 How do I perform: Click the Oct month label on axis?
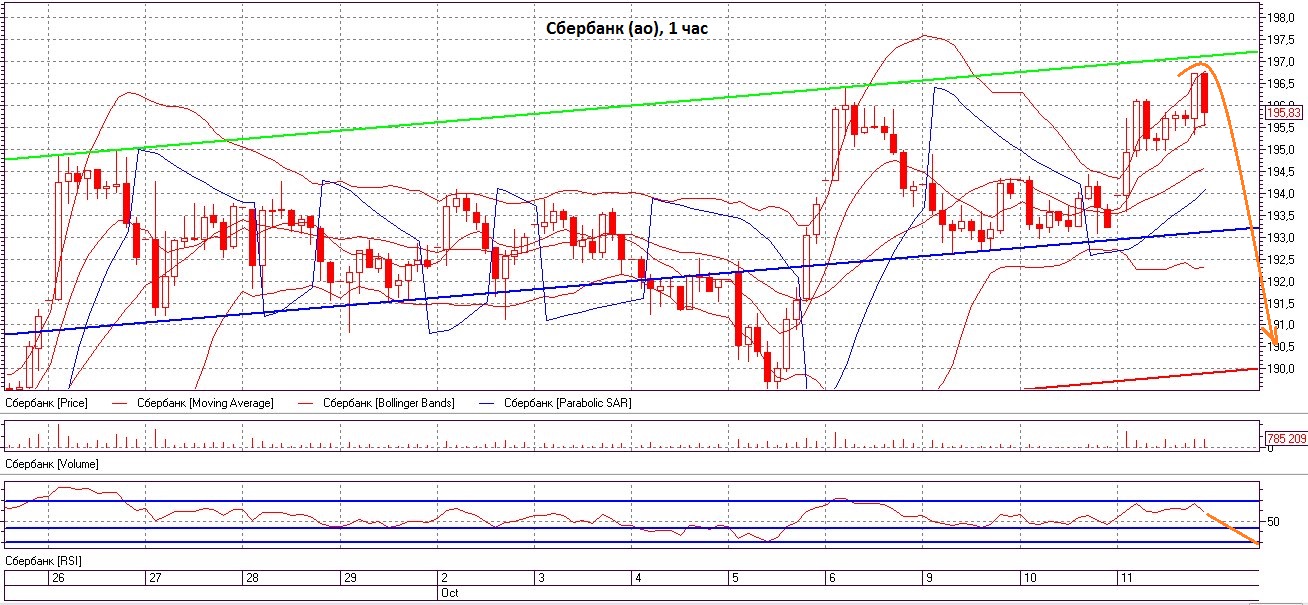click(449, 592)
